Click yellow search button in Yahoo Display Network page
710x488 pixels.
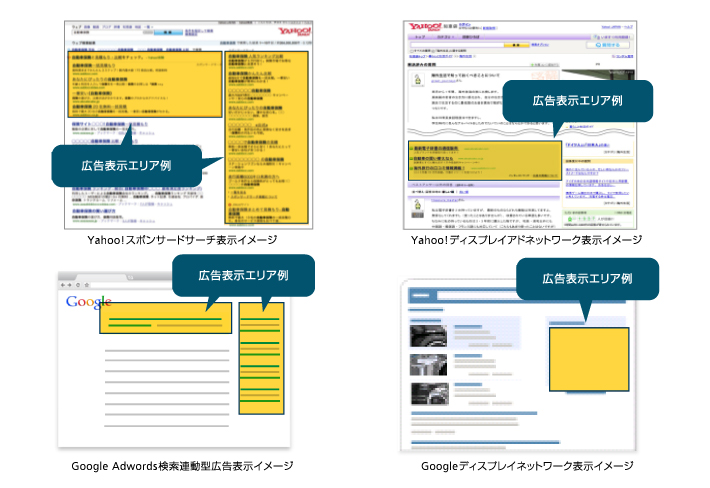click(516, 45)
